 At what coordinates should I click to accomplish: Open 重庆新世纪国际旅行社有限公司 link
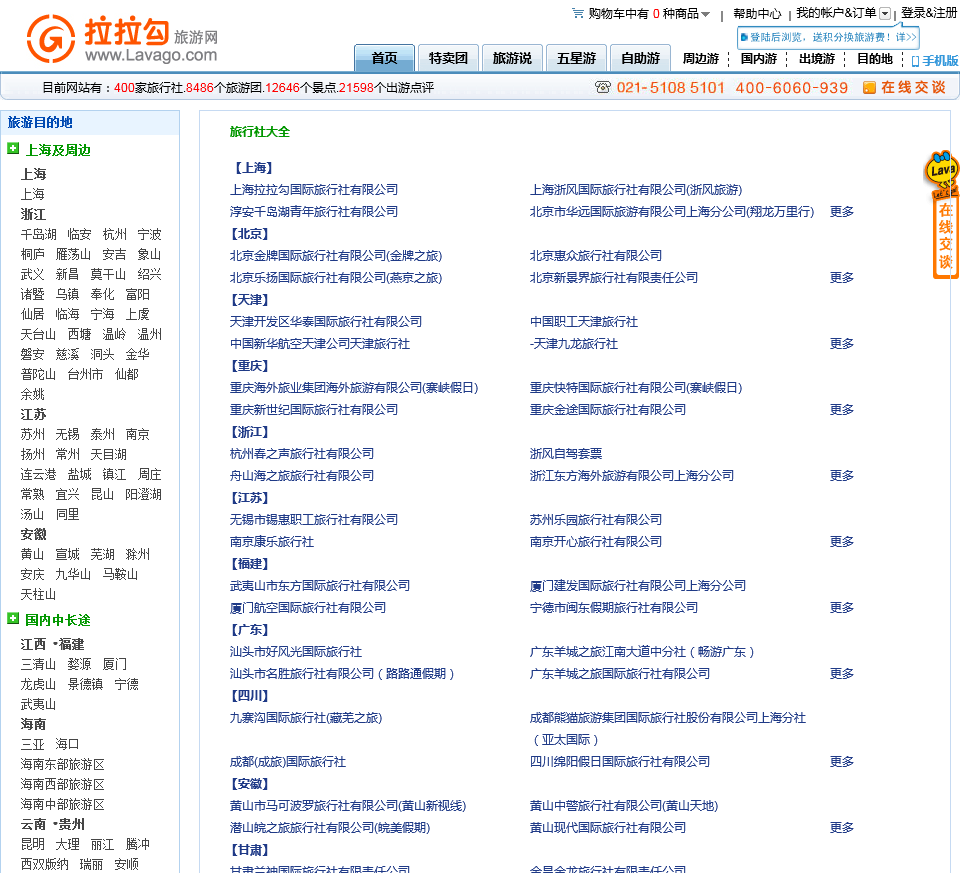[x=313, y=410]
